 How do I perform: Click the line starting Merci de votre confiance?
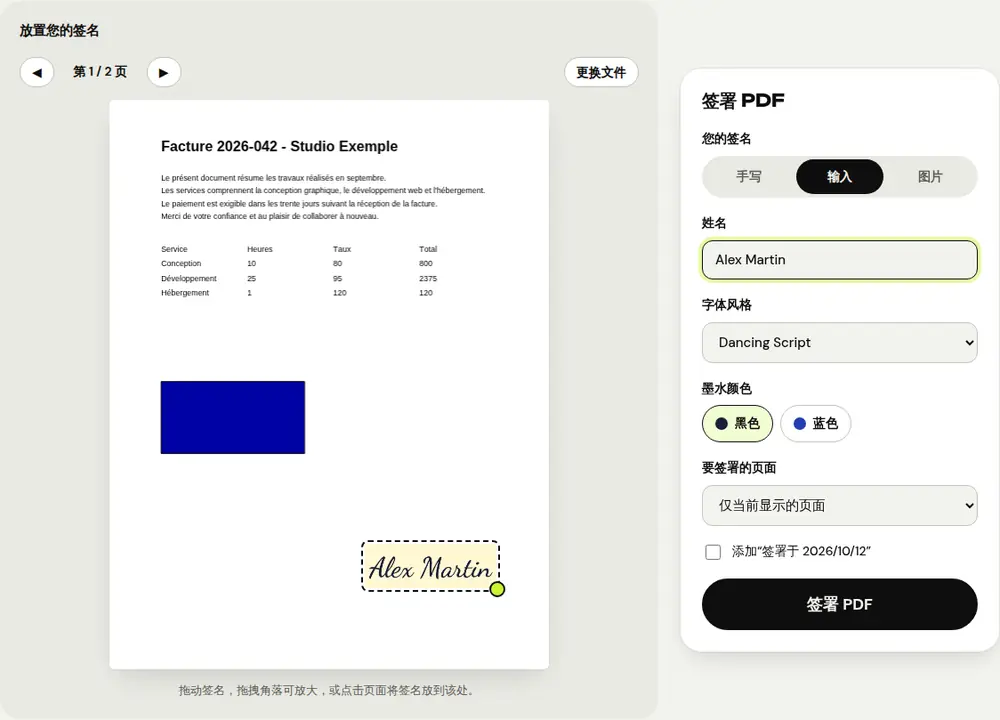pos(270,216)
